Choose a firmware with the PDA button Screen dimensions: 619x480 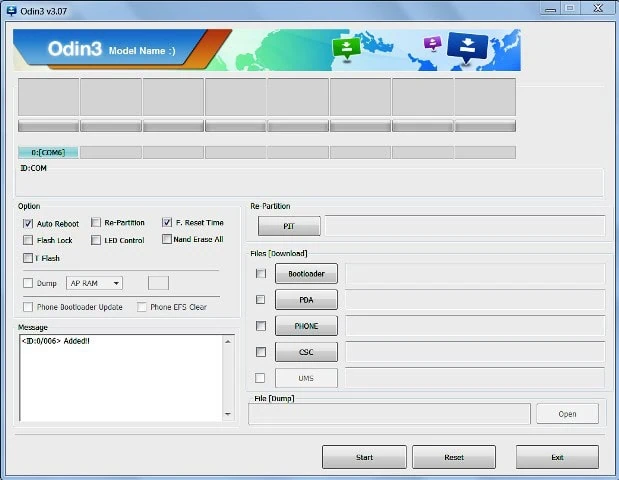coord(306,300)
